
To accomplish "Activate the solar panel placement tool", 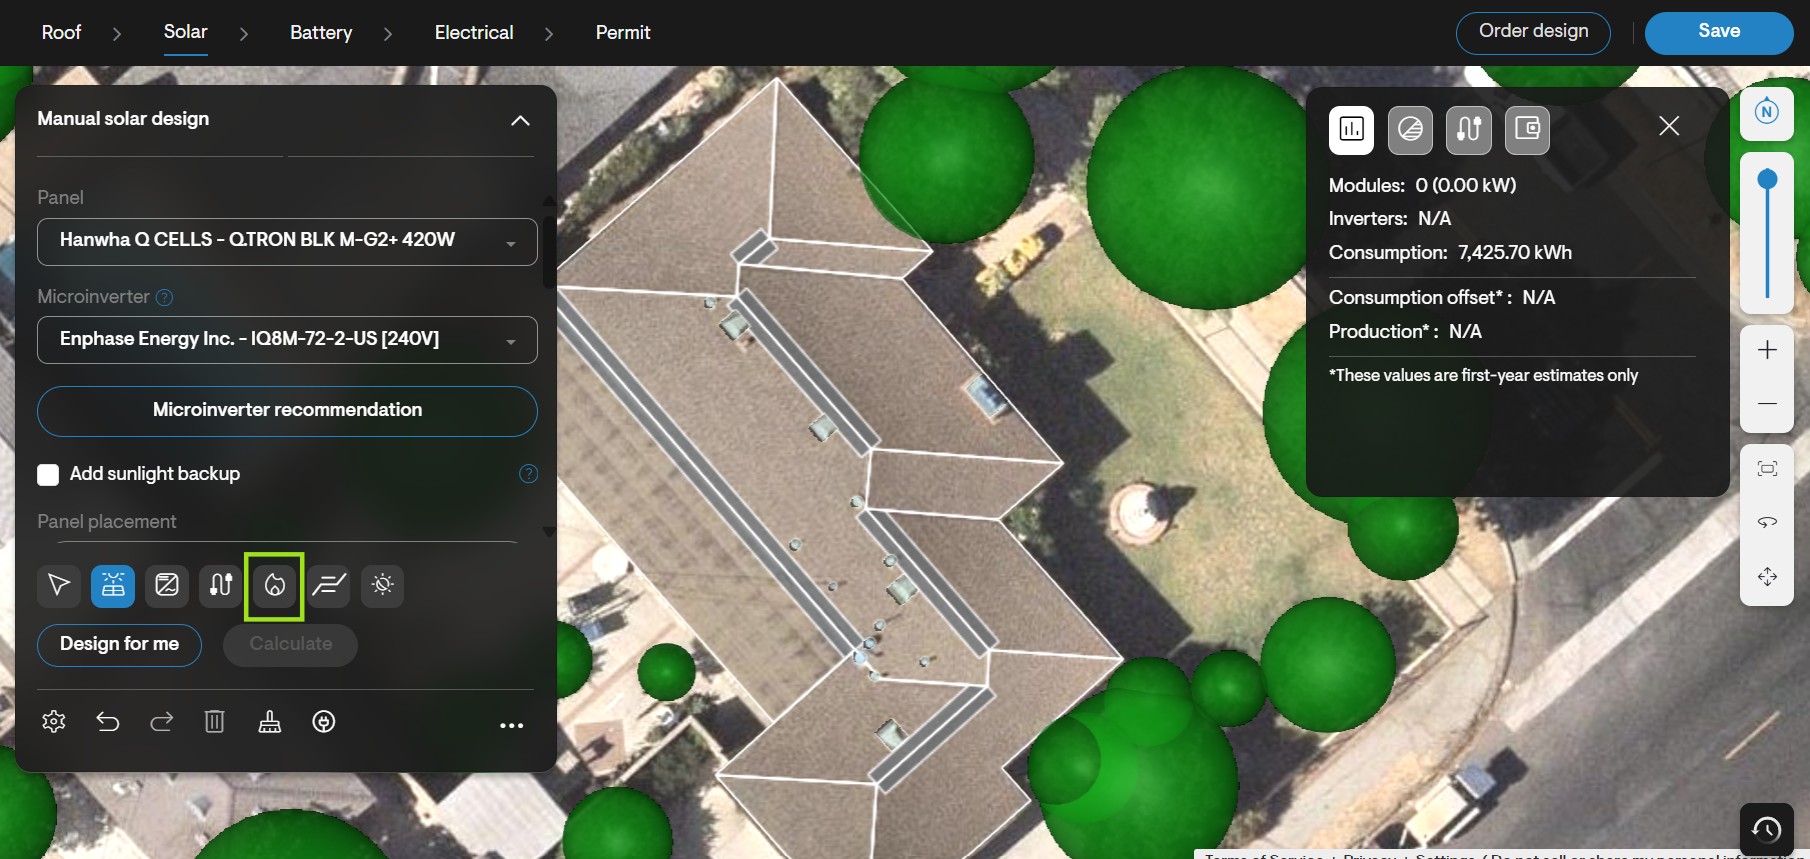I will point(113,585).
